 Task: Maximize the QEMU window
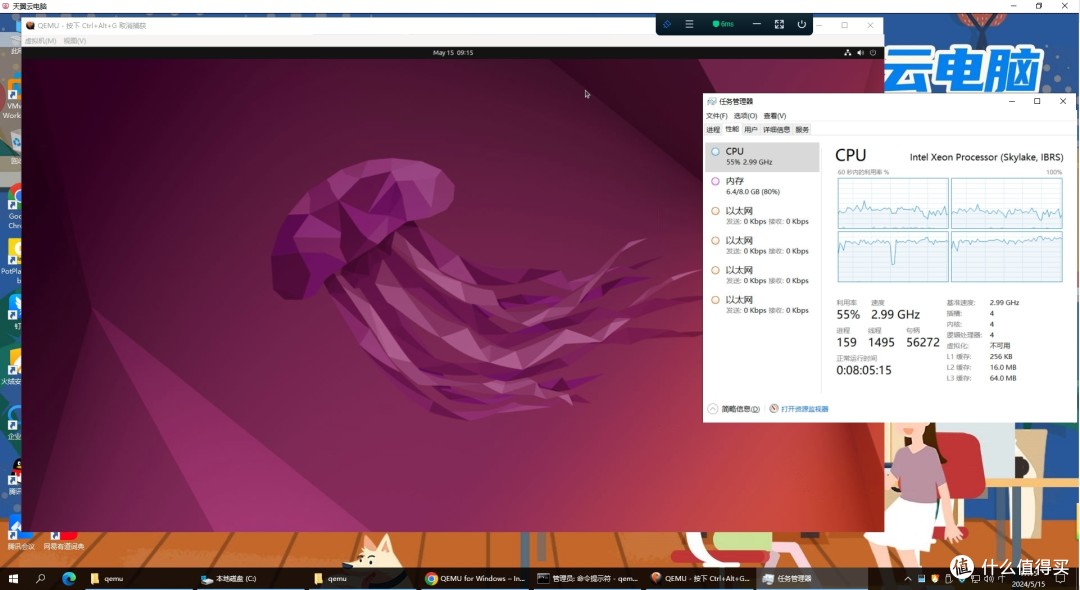[844, 25]
